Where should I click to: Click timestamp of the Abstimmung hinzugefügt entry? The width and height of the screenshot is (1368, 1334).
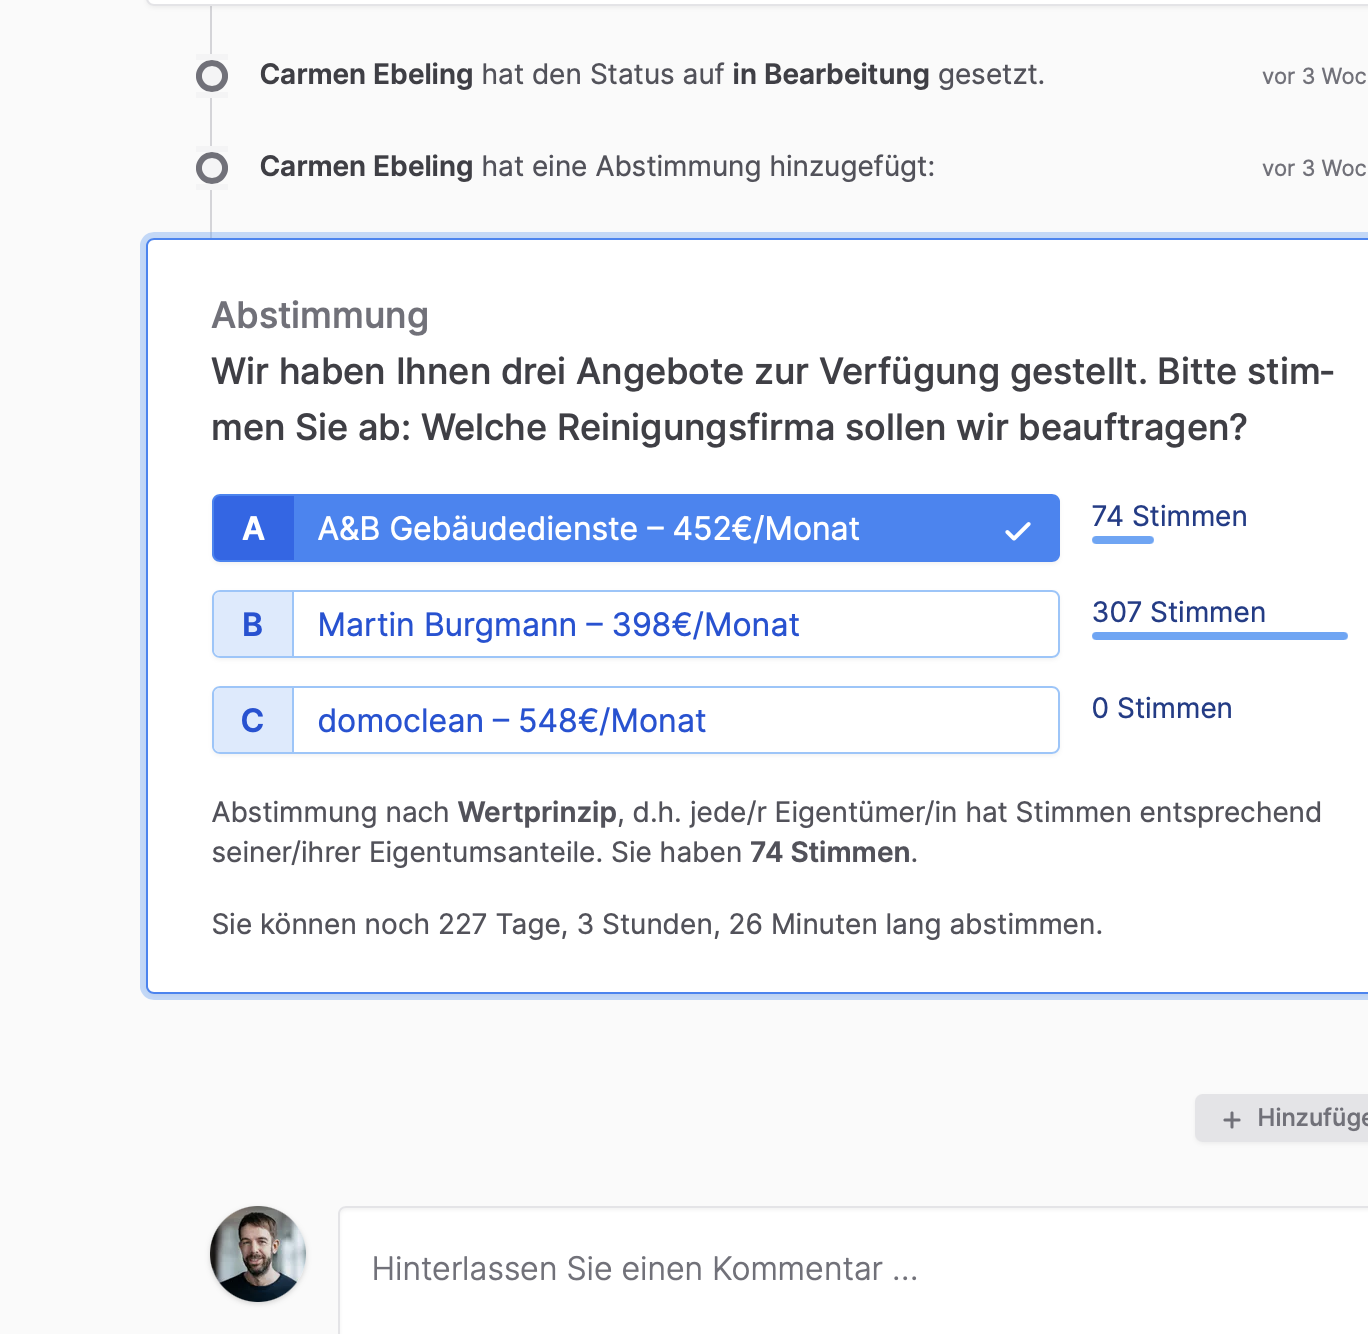coord(1312,168)
